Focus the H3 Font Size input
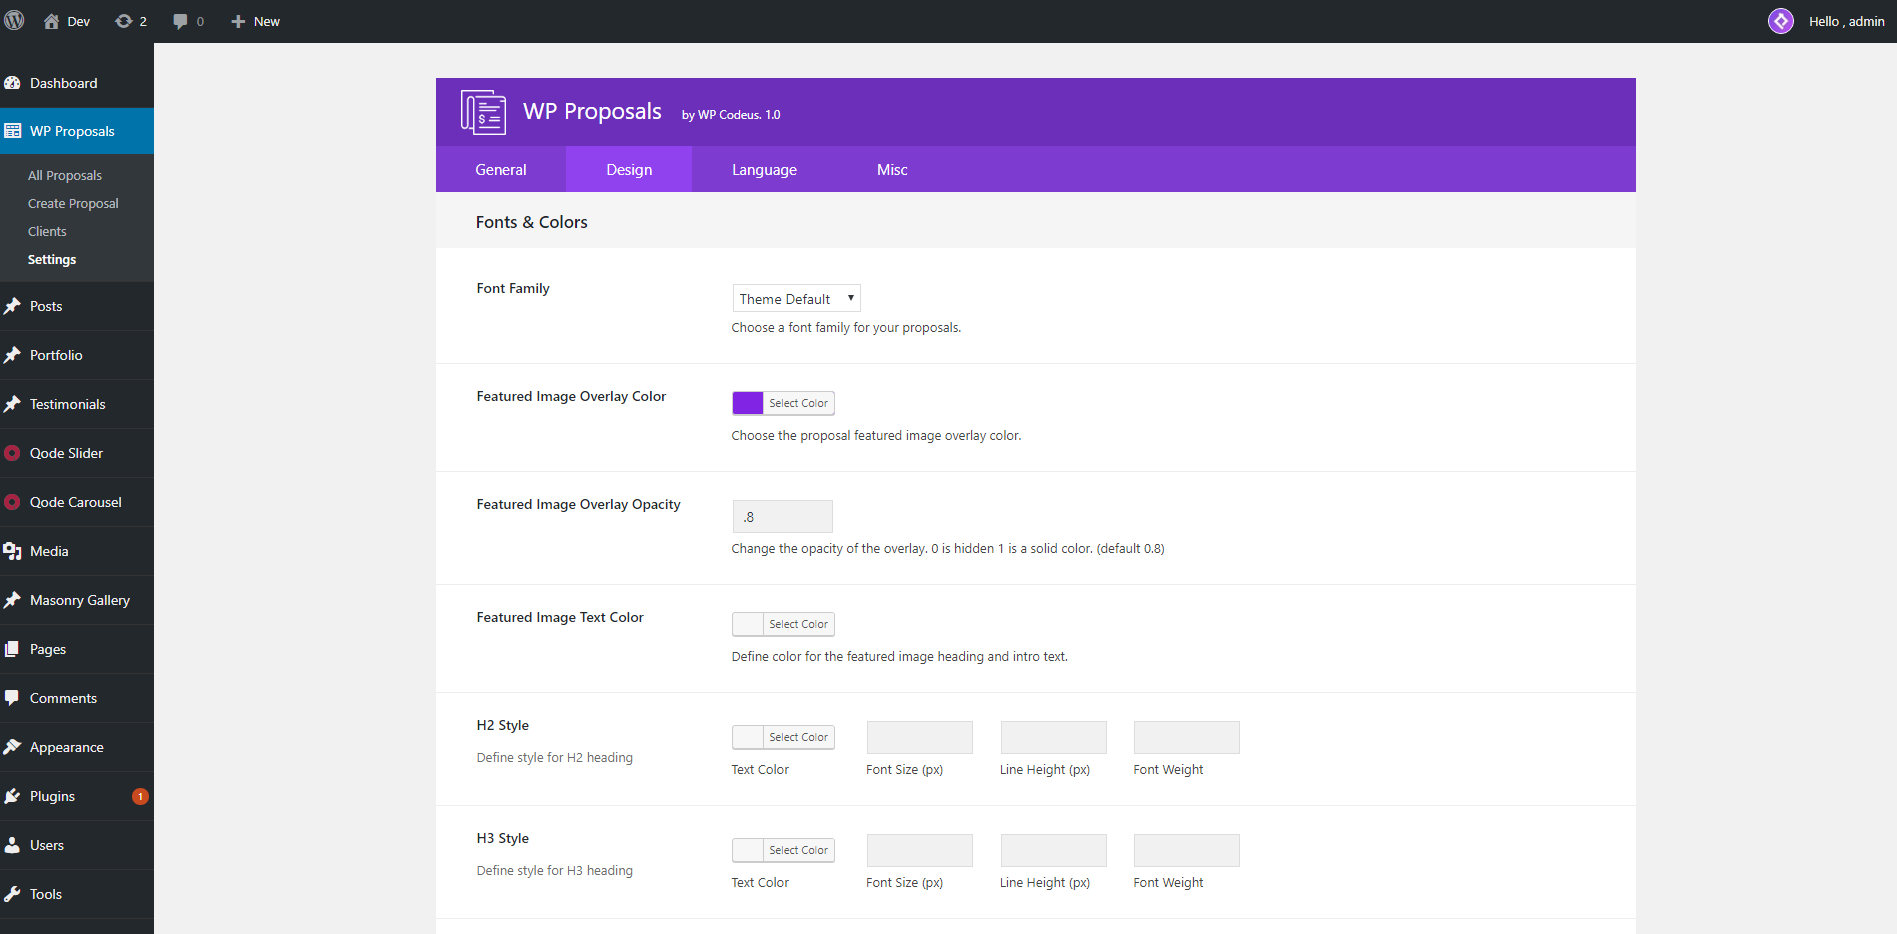 tap(919, 850)
